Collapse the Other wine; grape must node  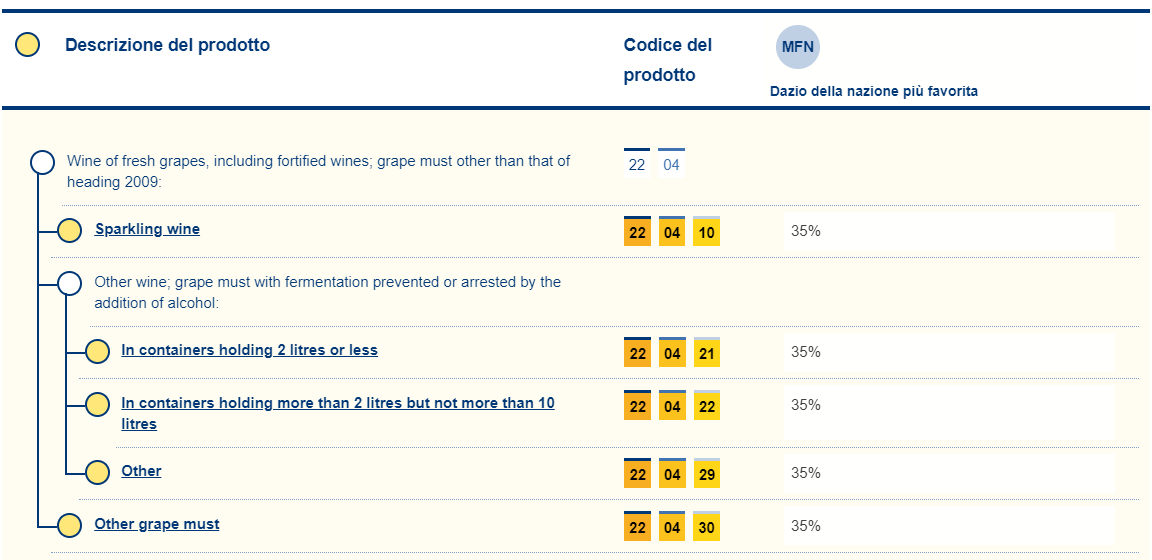click(70, 283)
